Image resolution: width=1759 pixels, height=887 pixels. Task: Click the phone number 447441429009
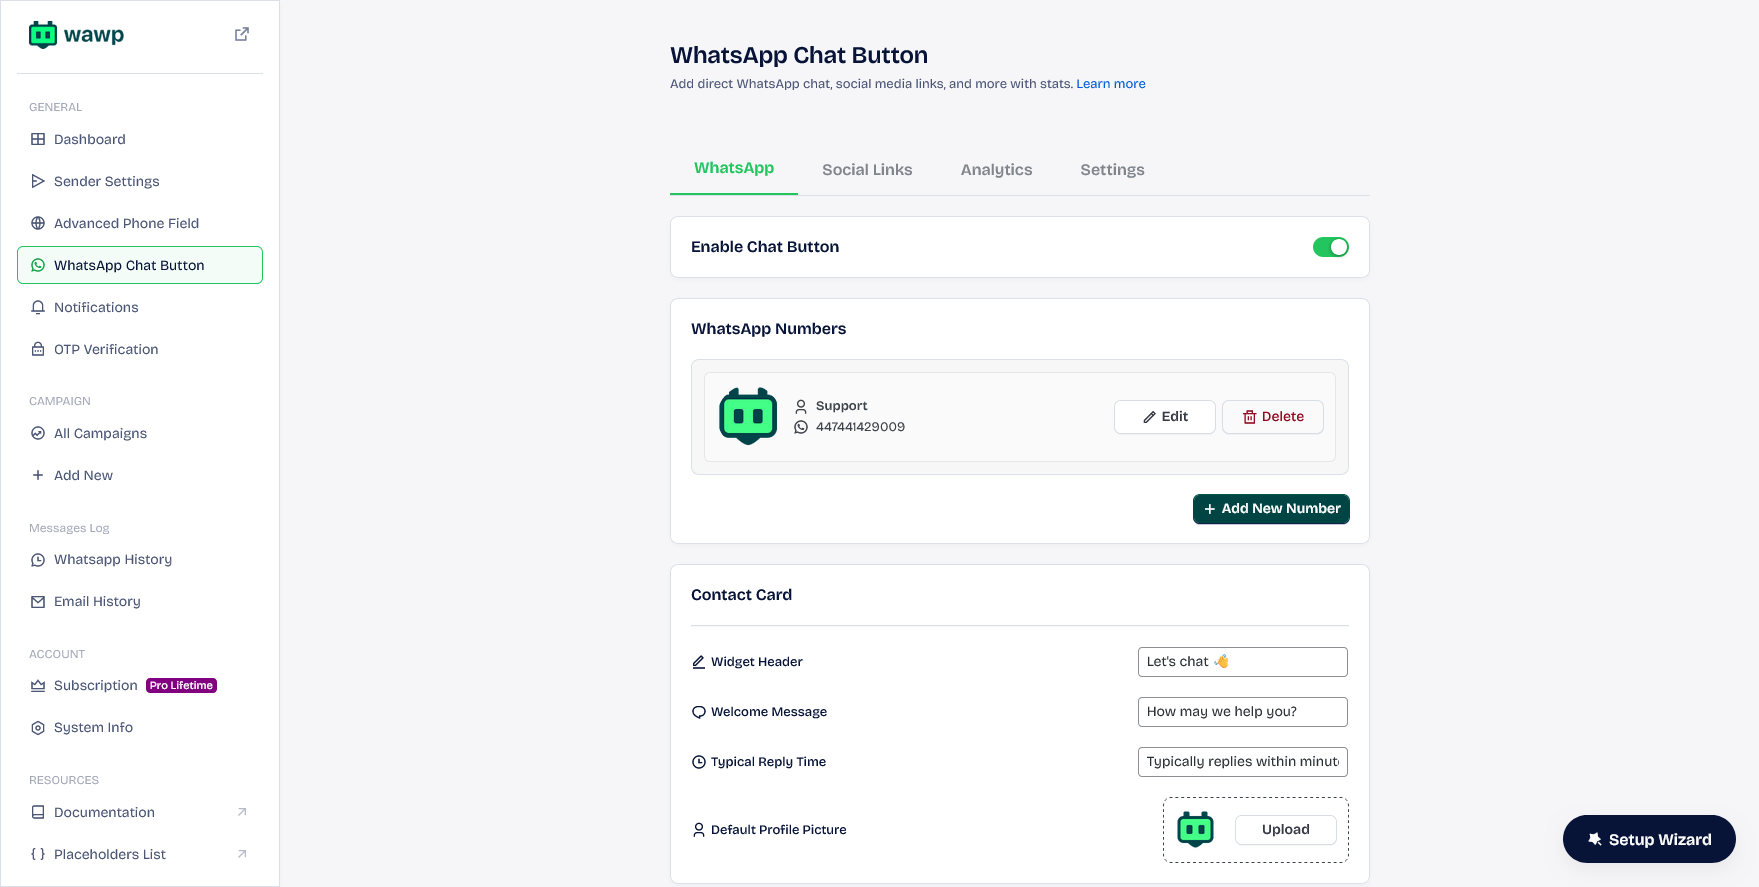tap(860, 427)
